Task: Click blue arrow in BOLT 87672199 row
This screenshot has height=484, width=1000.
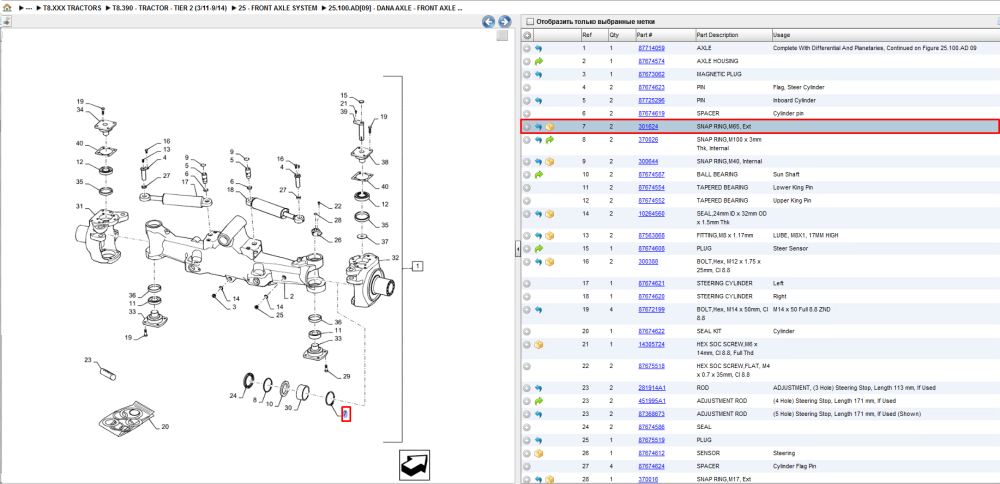Action: pos(539,309)
